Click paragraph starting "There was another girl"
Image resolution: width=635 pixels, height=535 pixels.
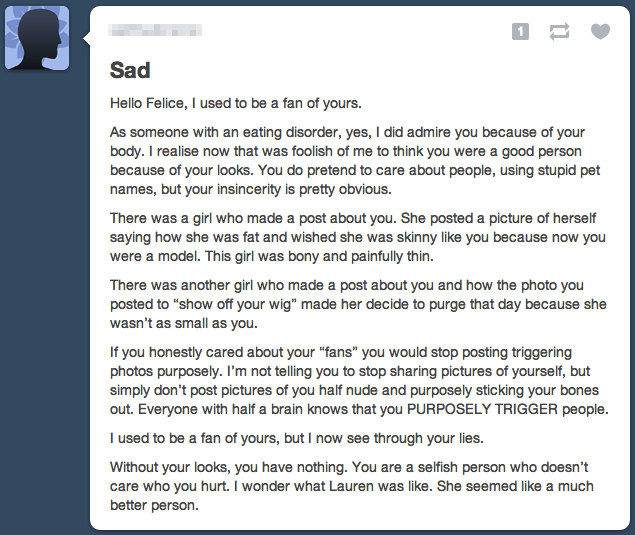(x=358, y=304)
